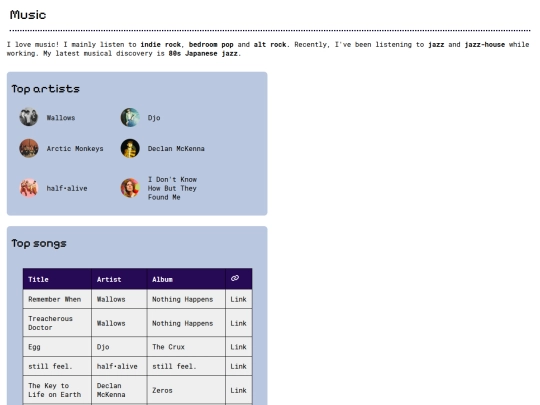Image resolution: width=540 pixels, height=405 pixels.
Task: Click the Wallows artist cell for Remember When
Action: tap(119, 299)
